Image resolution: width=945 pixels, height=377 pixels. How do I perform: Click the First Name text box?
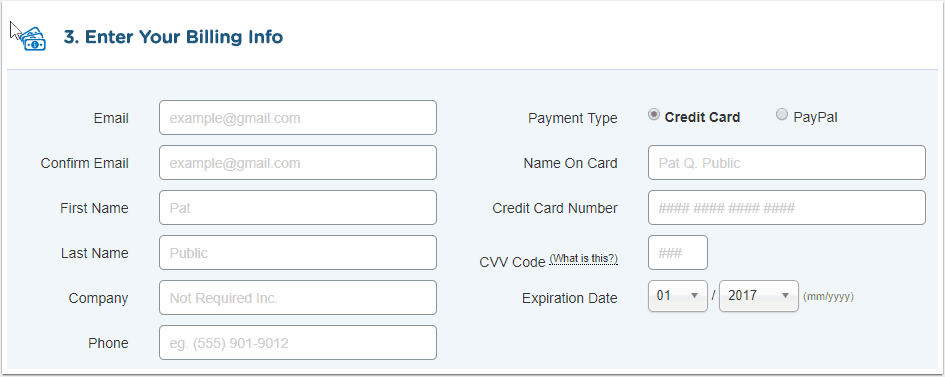point(298,208)
